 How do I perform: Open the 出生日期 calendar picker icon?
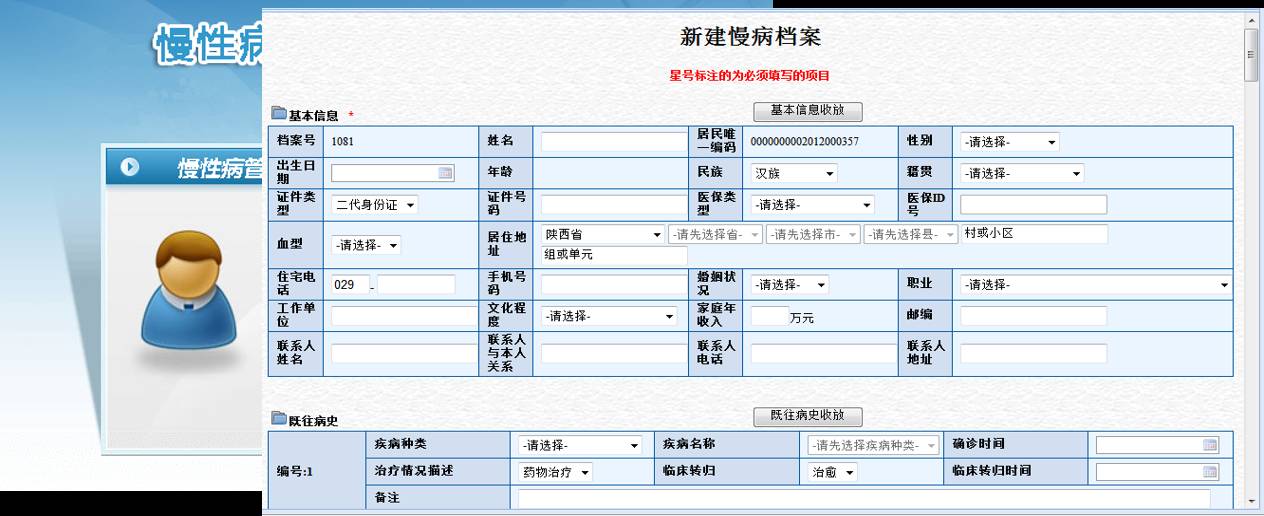coord(445,173)
